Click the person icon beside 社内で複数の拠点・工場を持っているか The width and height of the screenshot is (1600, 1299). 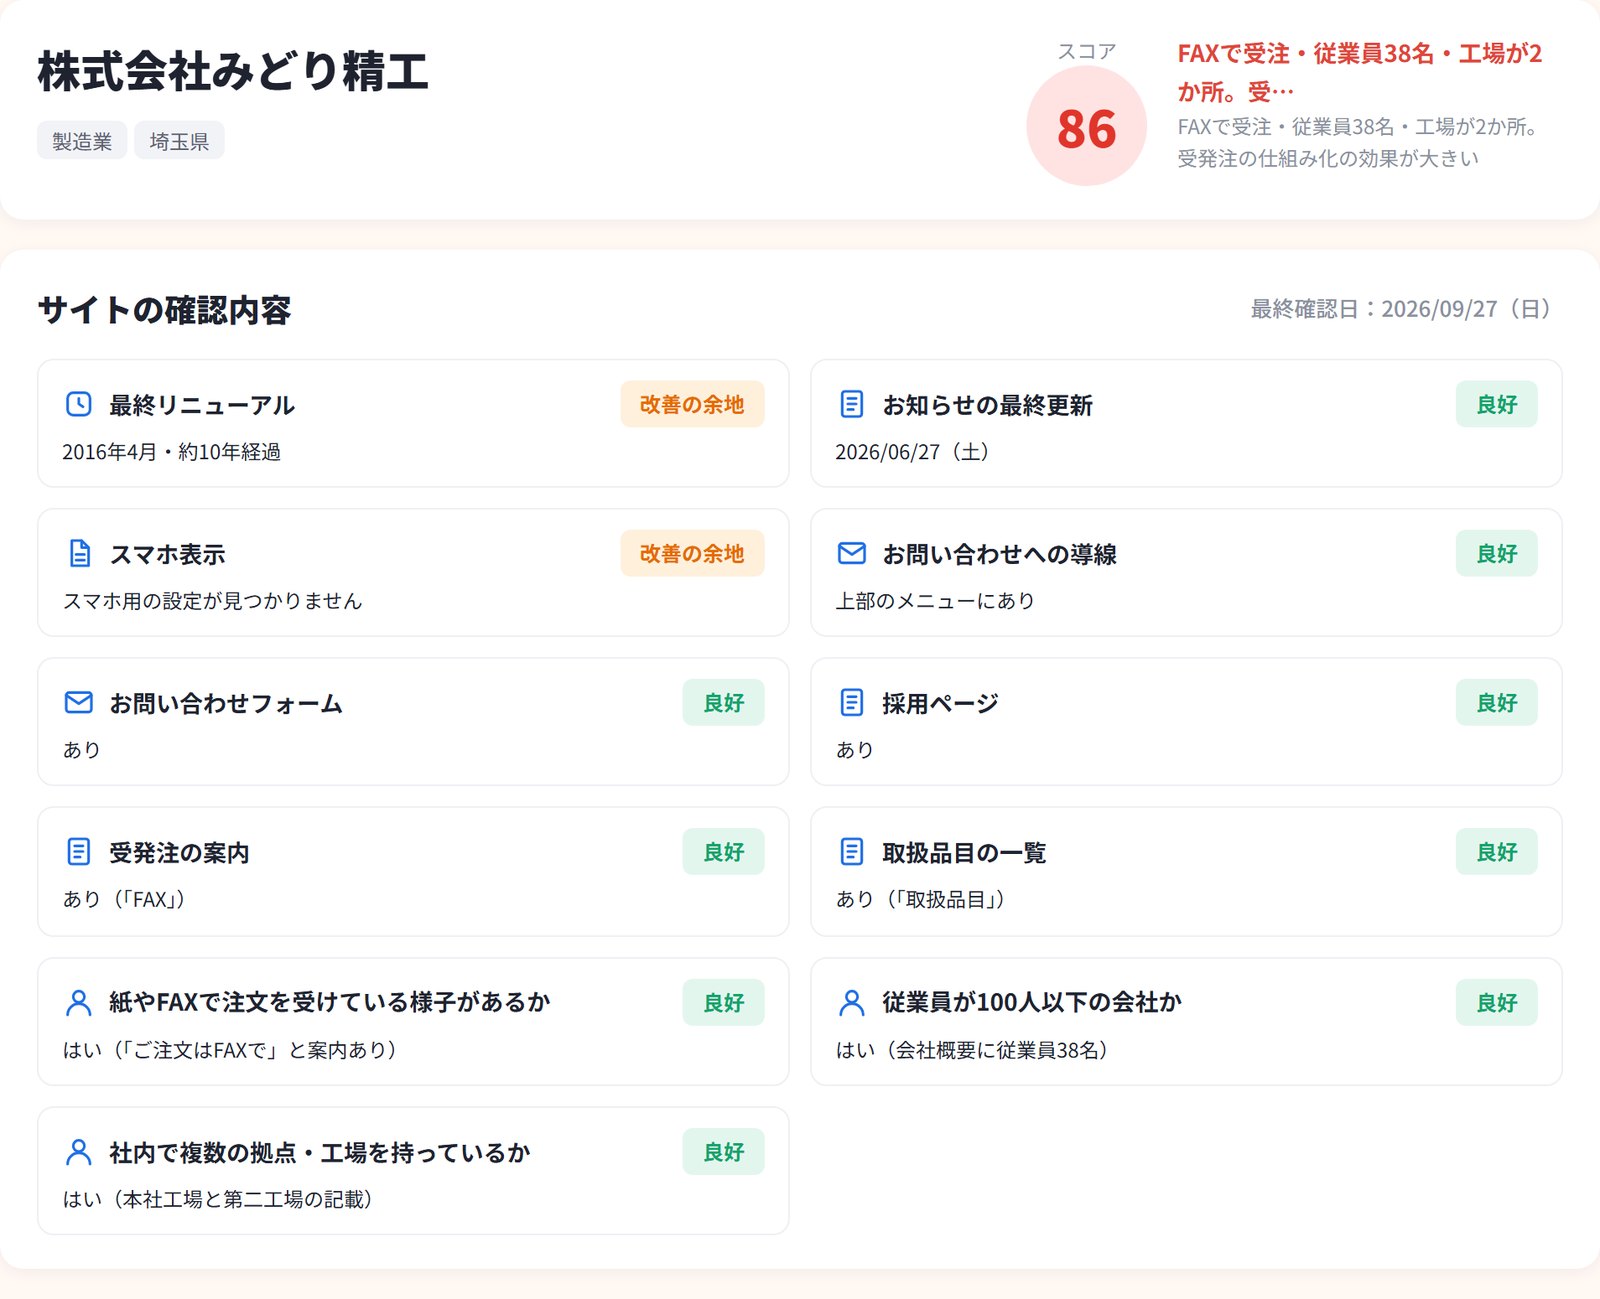[x=79, y=1152]
